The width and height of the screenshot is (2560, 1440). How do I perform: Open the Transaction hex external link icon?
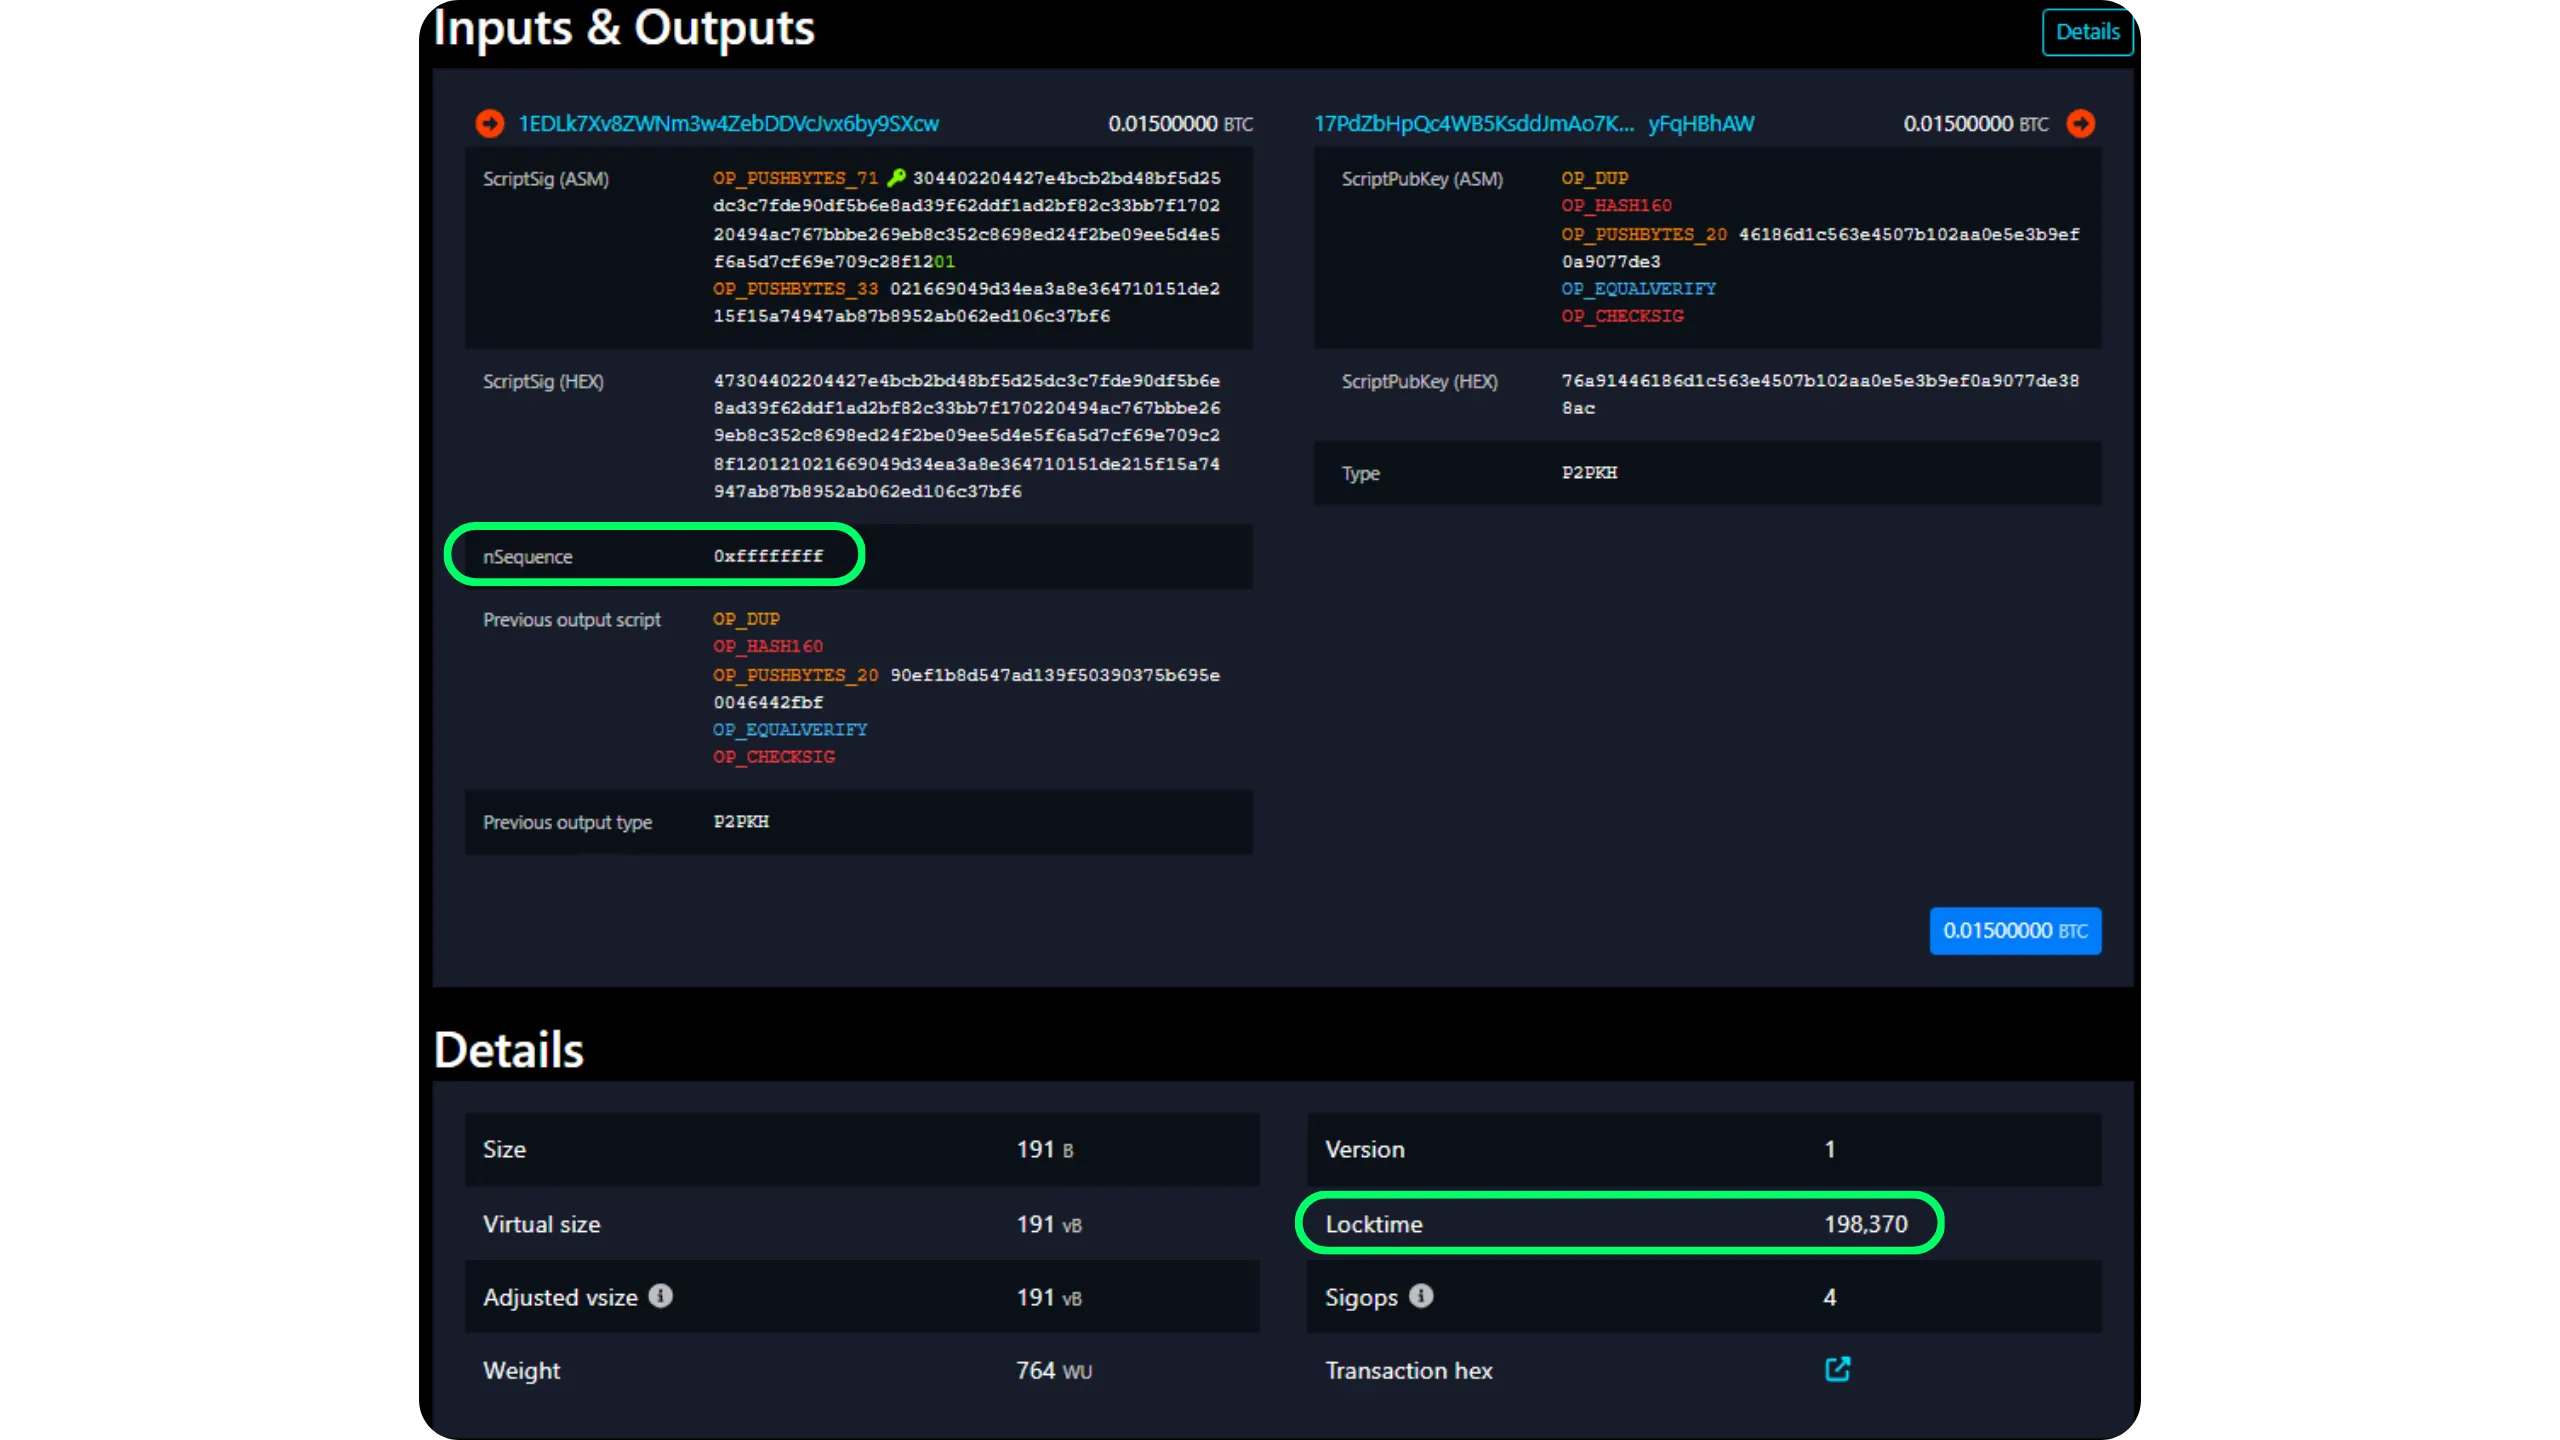[1837, 1369]
